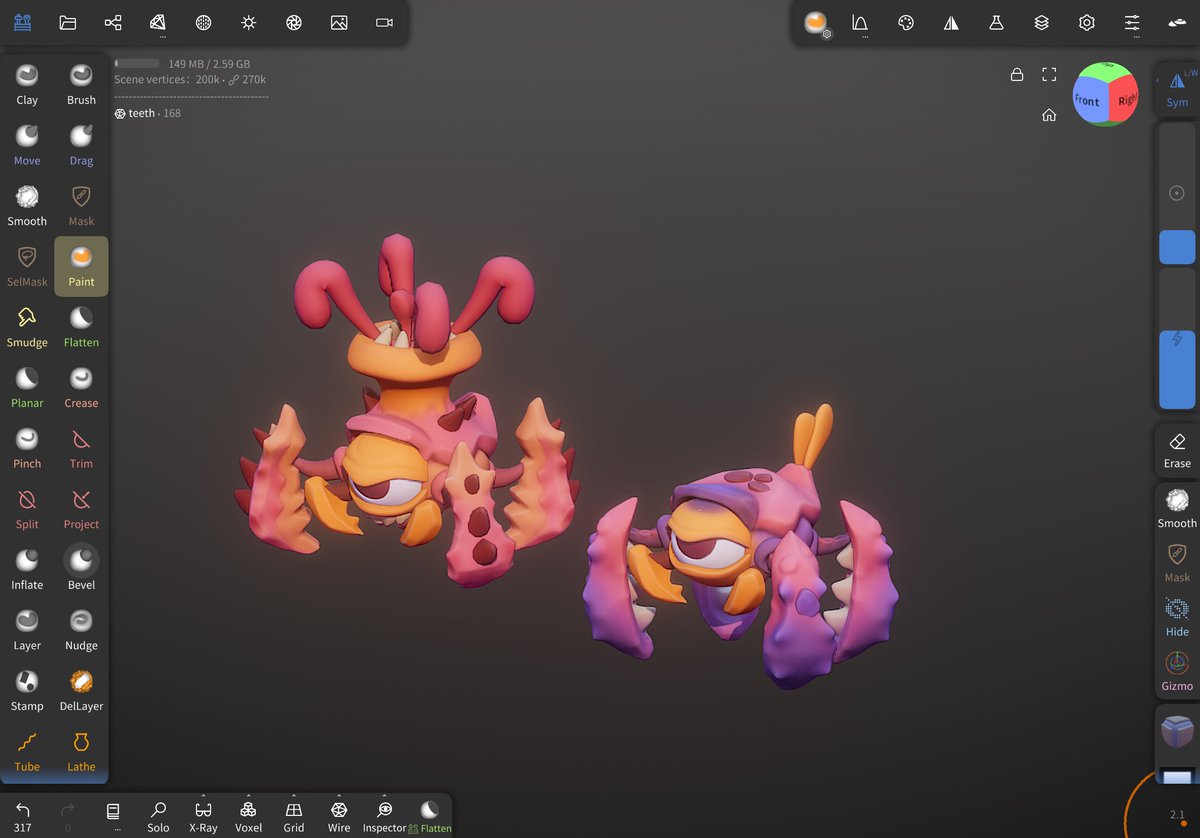Pick the Project tool
This screenshot has height=838, width=1200.
(81, 508)
